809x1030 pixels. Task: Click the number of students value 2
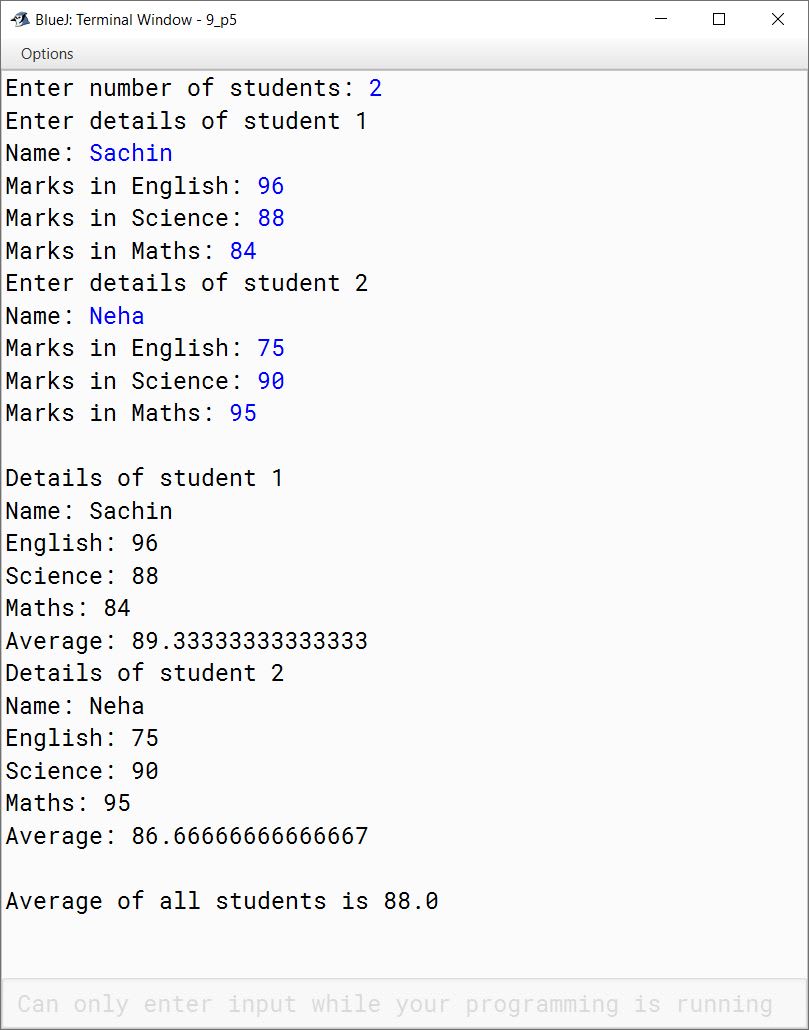pyautogui.click(x=376, y=88)
